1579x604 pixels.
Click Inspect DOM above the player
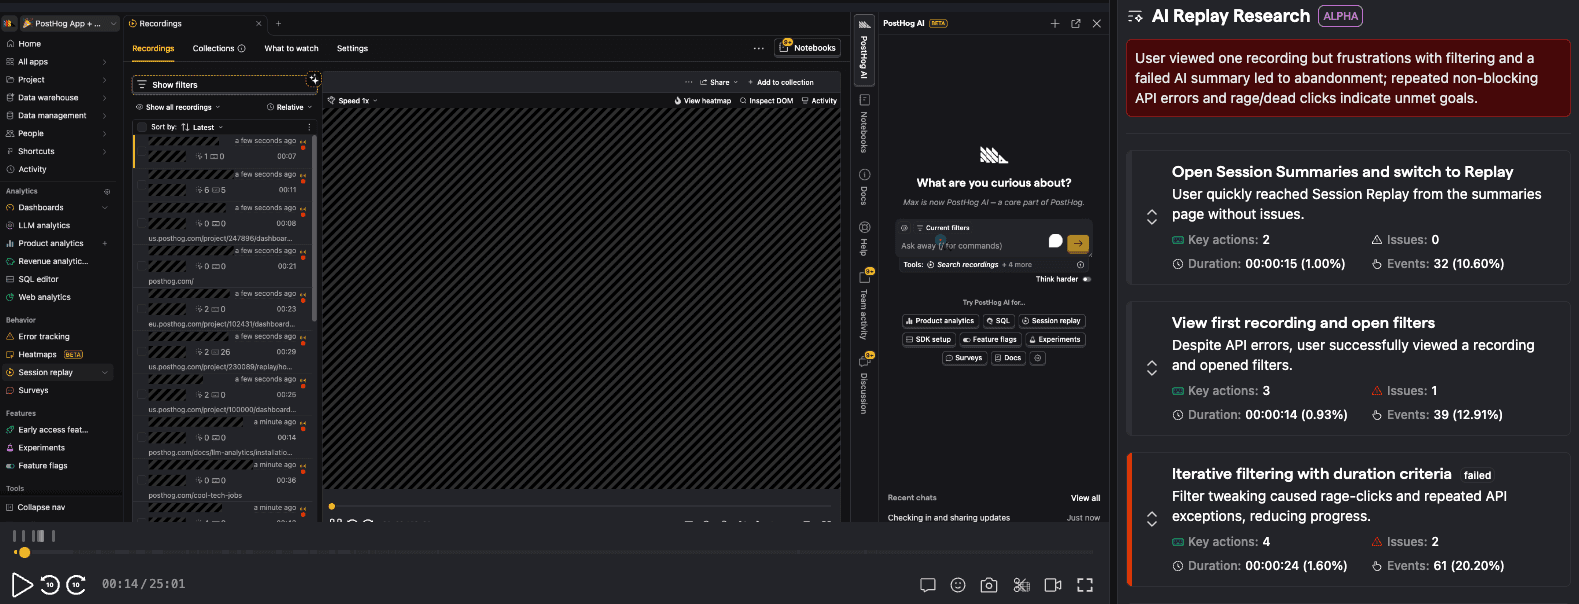tap(766, 101)
